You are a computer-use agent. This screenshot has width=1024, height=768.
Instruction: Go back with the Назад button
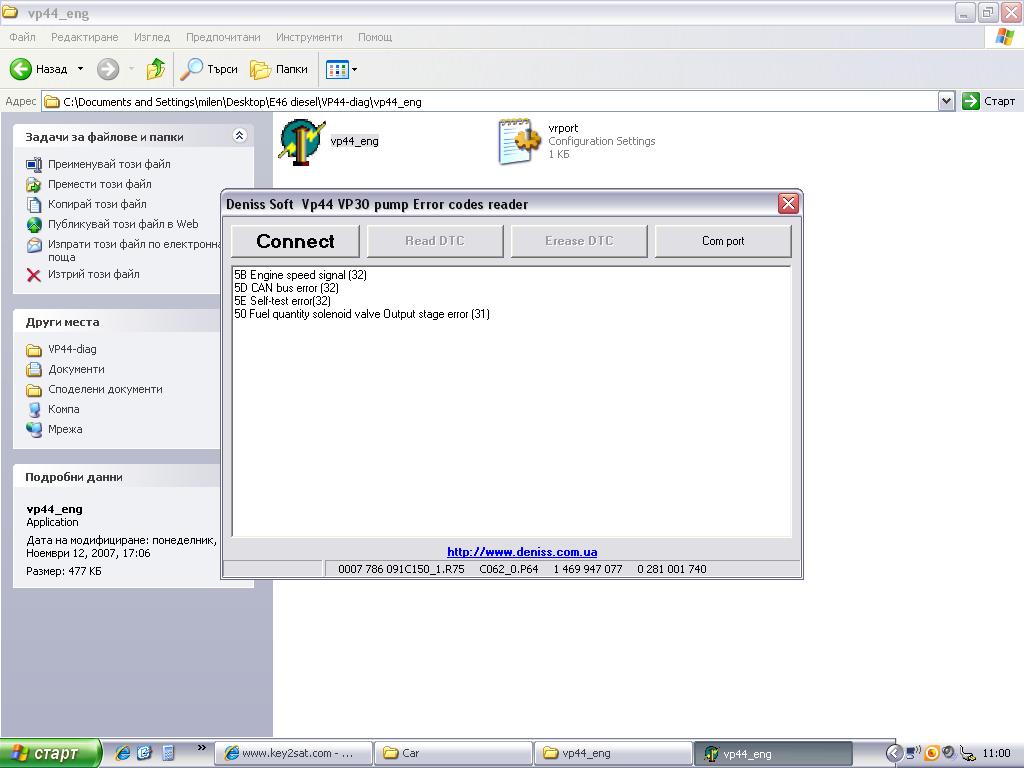[39, 69]
